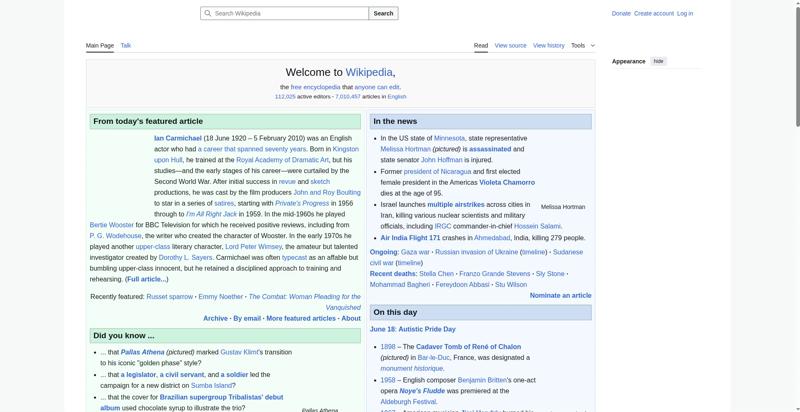Viewport: 800px width, 412px height.
Task: Open the Create account link
Action: click(654, 14)
